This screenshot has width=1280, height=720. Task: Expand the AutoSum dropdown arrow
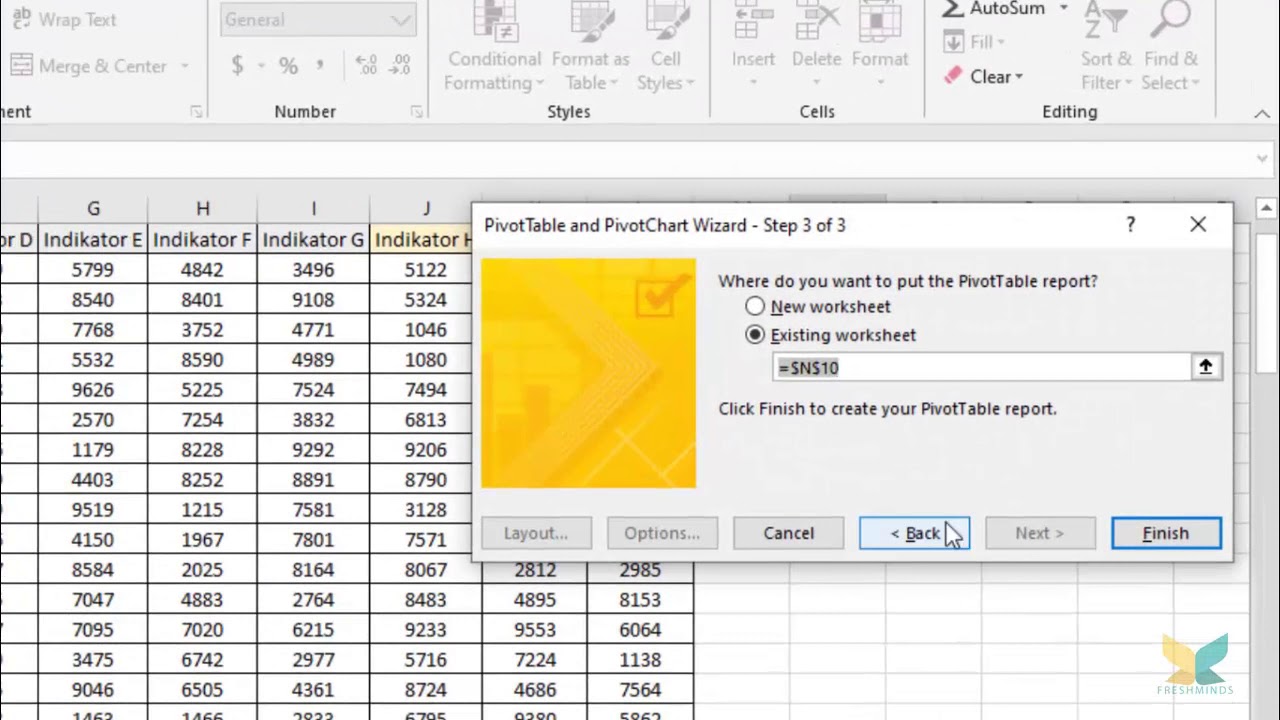tap(1063, 8)
